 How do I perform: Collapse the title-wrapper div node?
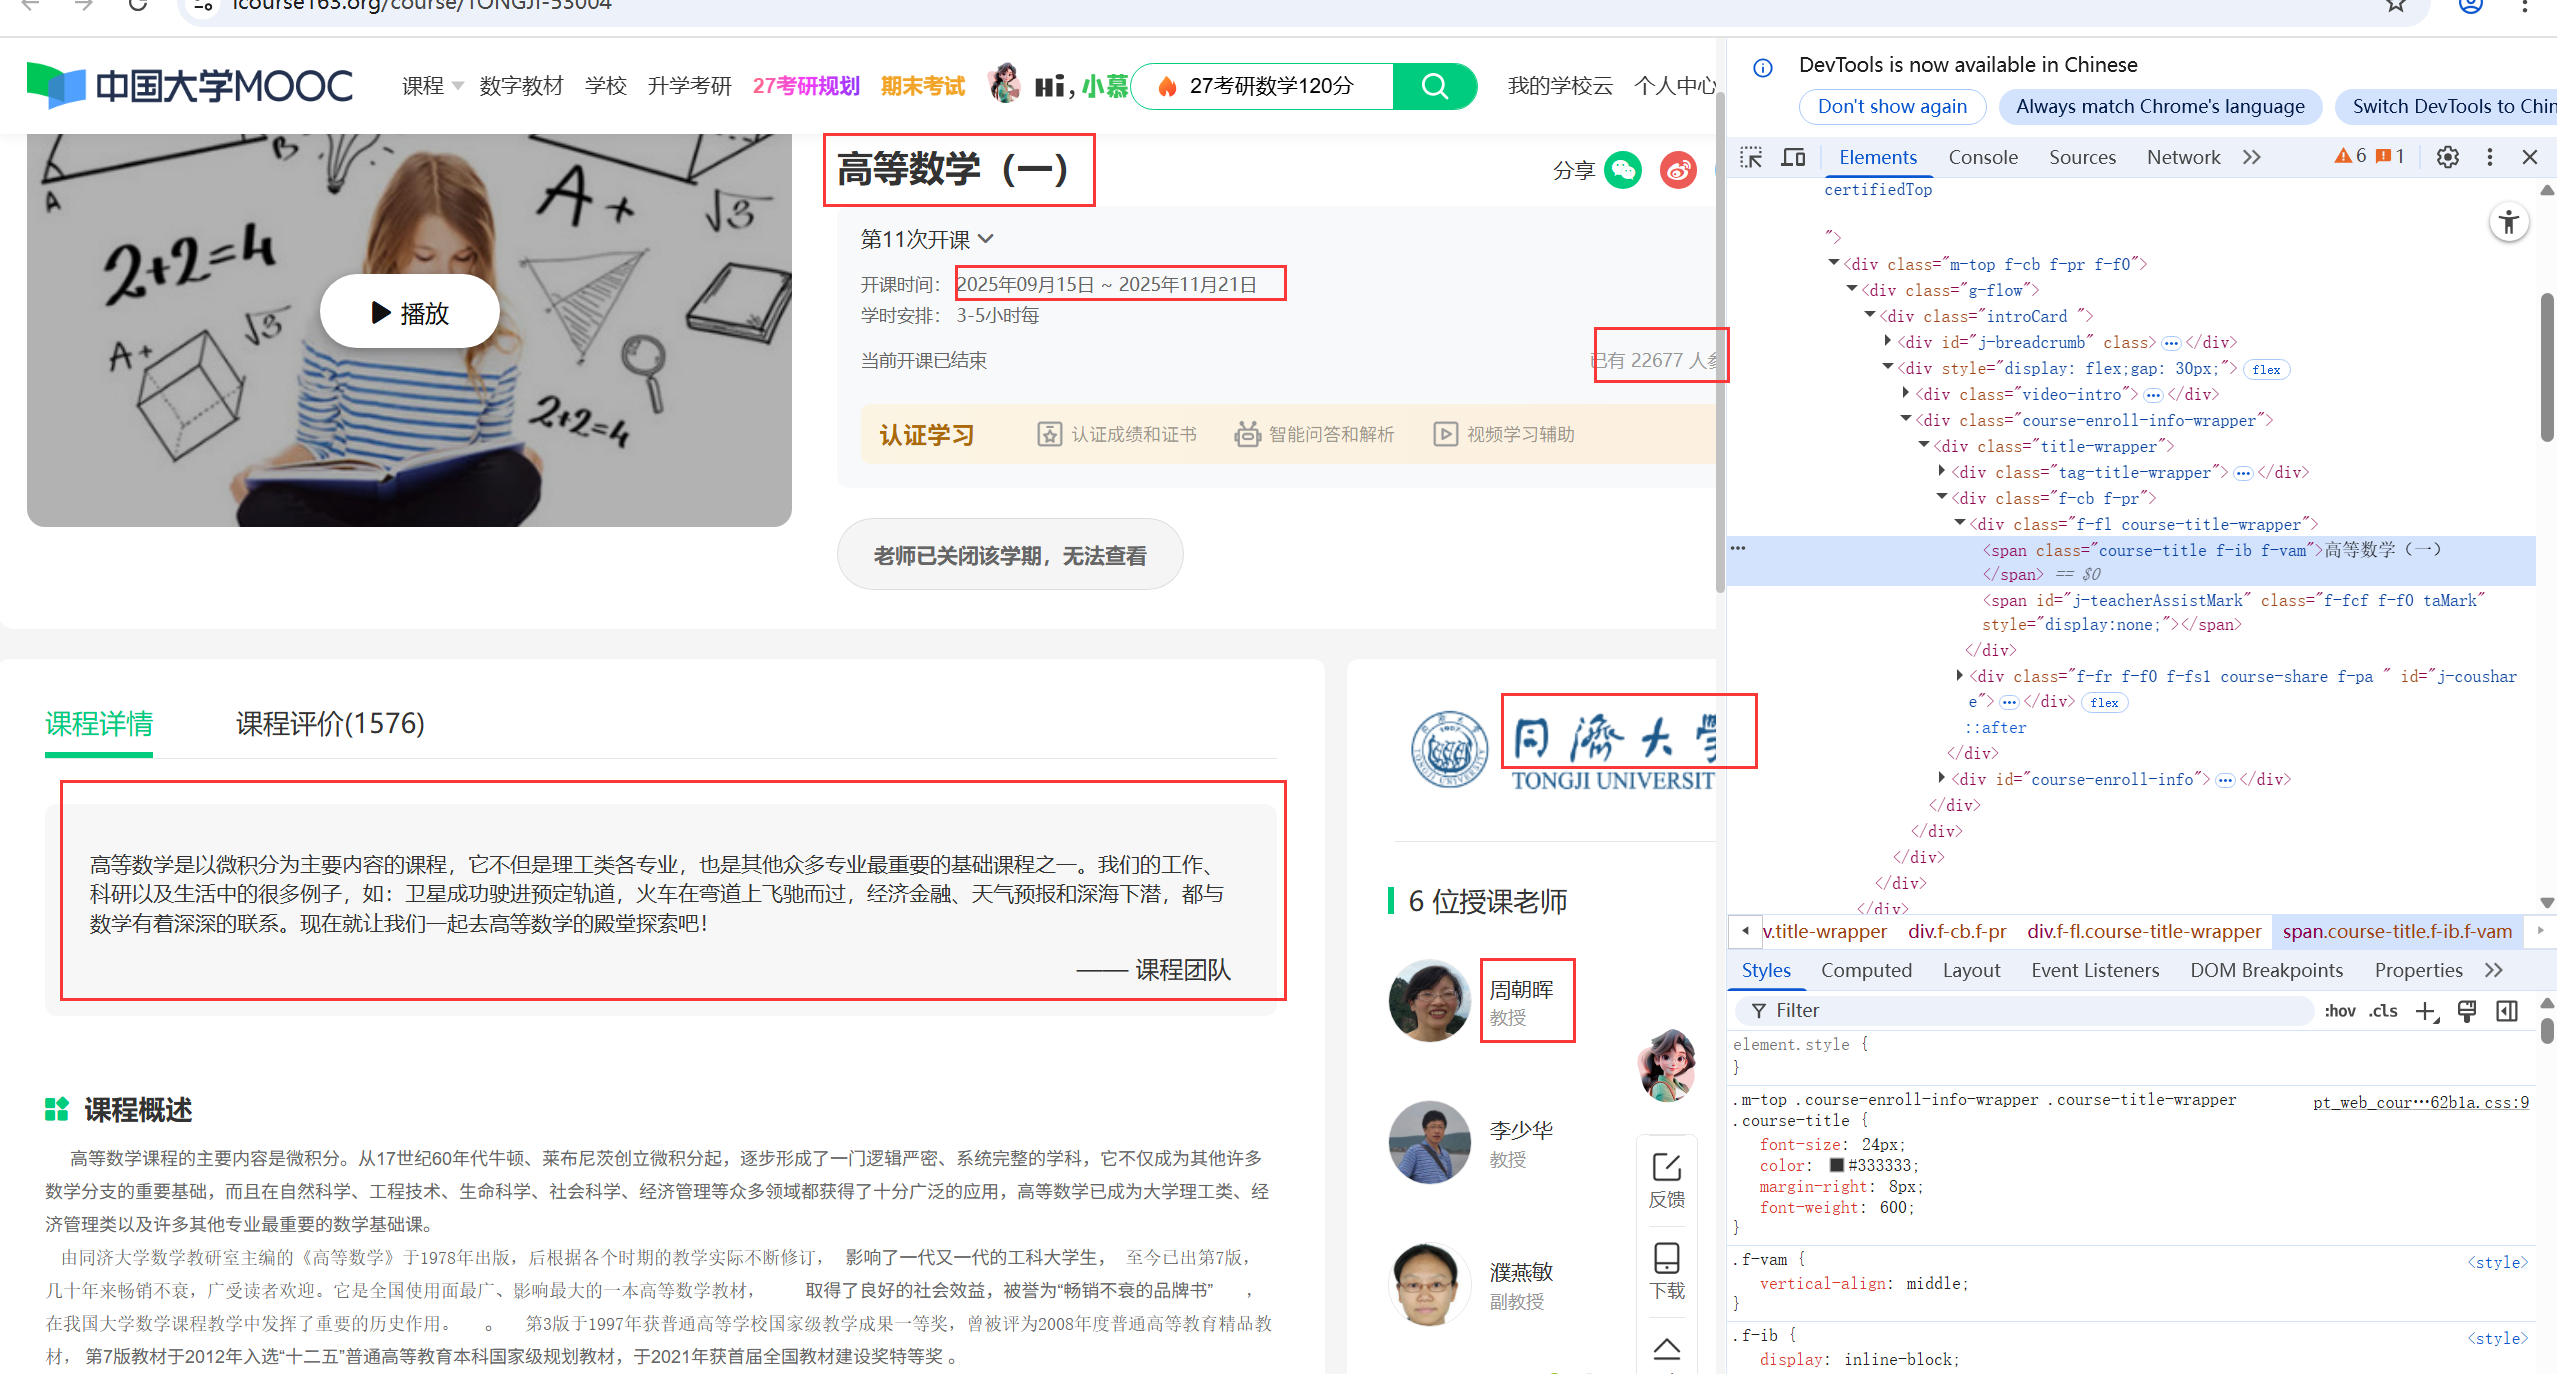click(x=1924, y=445)
